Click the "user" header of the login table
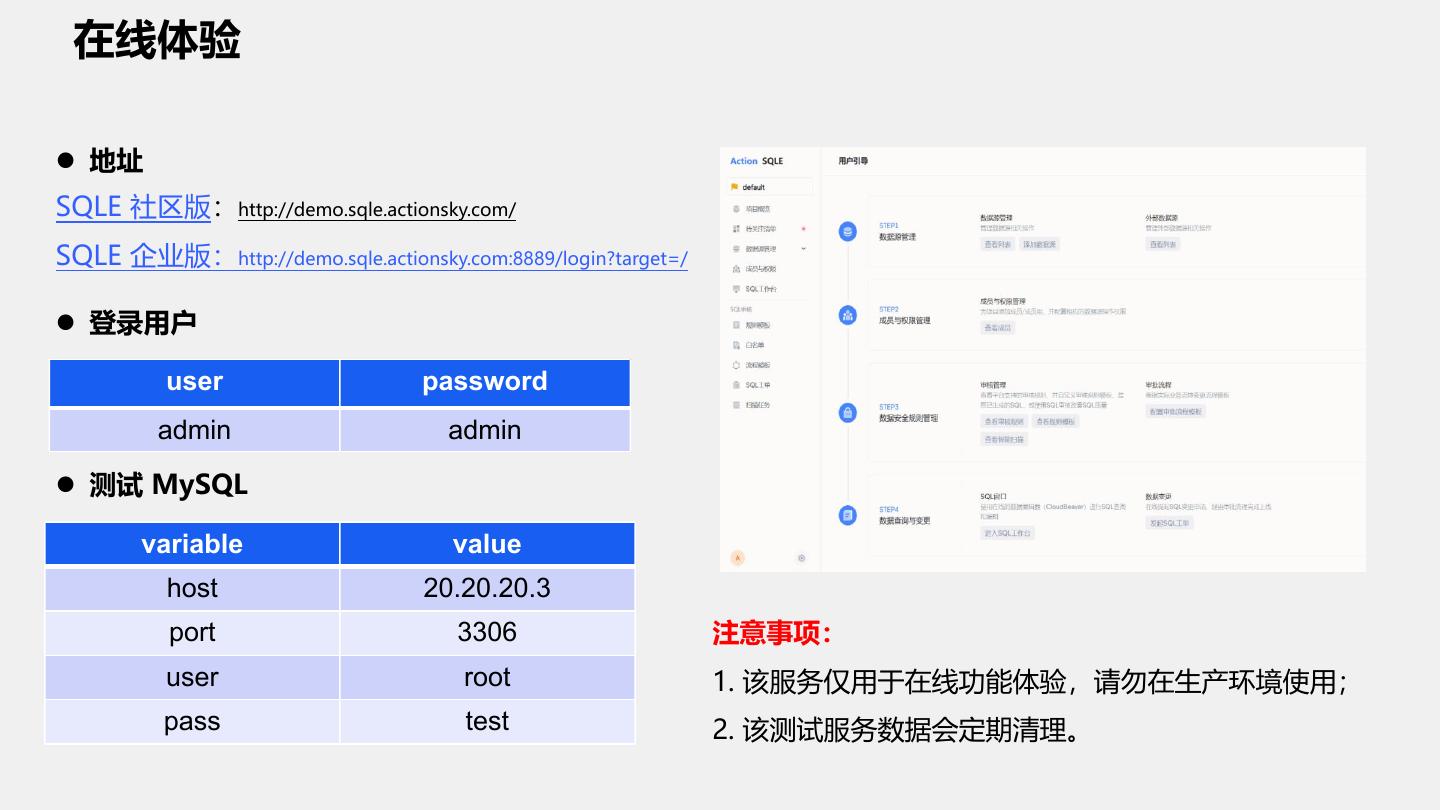The width and height of the screenshot is (1440, 810). 194,382
